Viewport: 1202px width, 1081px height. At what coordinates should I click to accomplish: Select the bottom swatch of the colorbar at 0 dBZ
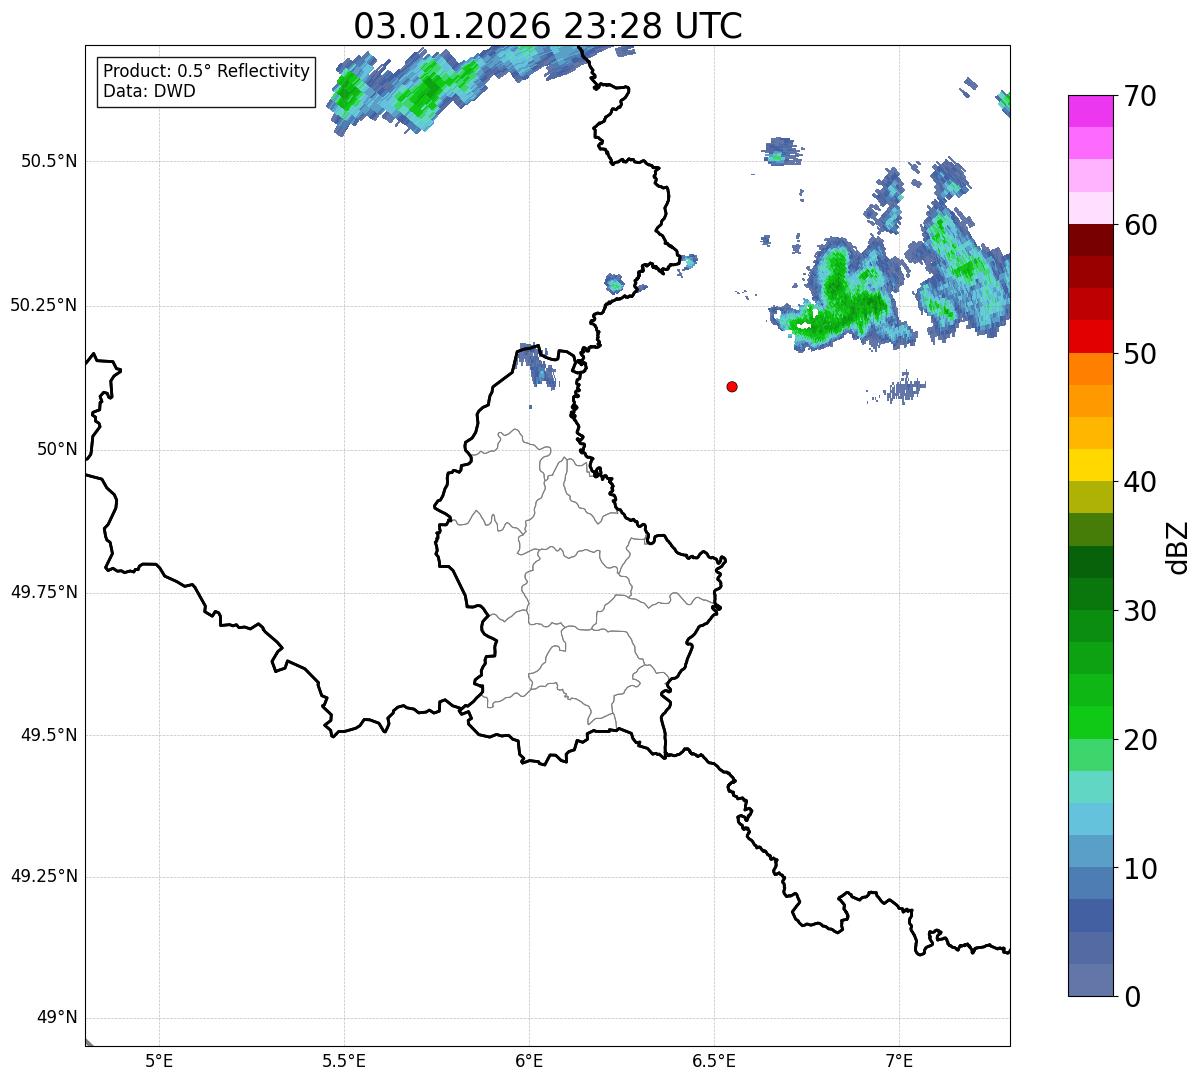tap(1090, 980)
